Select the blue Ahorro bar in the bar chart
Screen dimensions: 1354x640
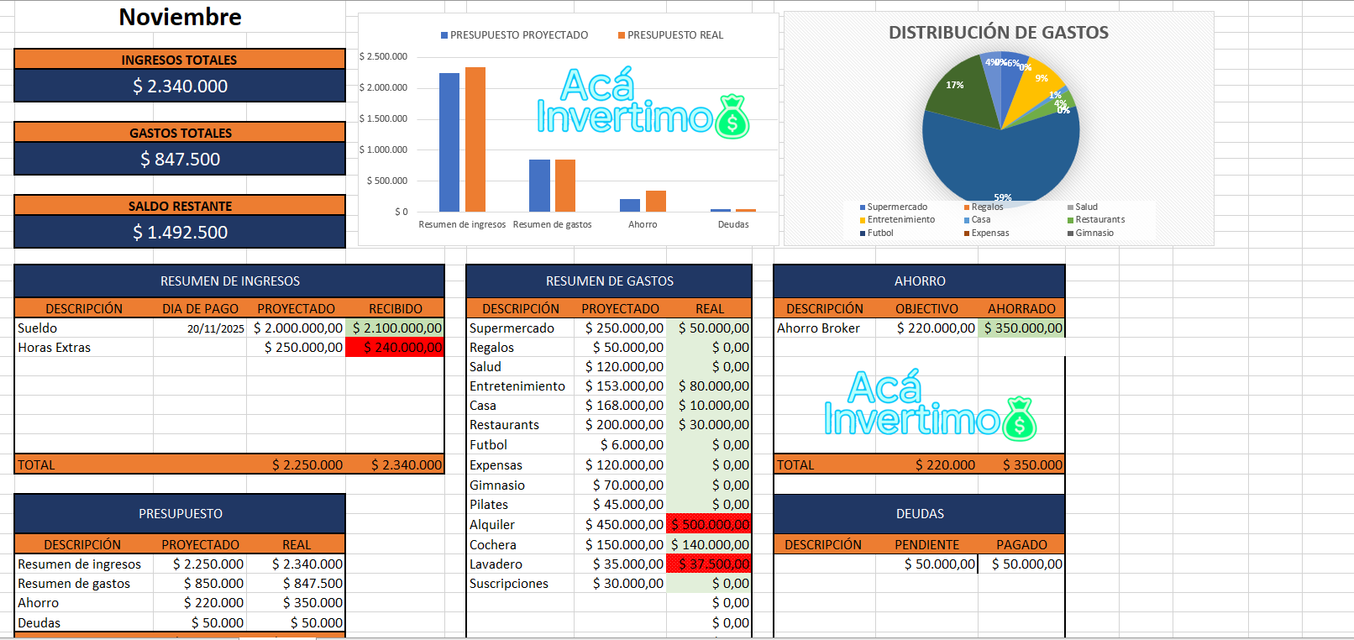click(630, 205)
